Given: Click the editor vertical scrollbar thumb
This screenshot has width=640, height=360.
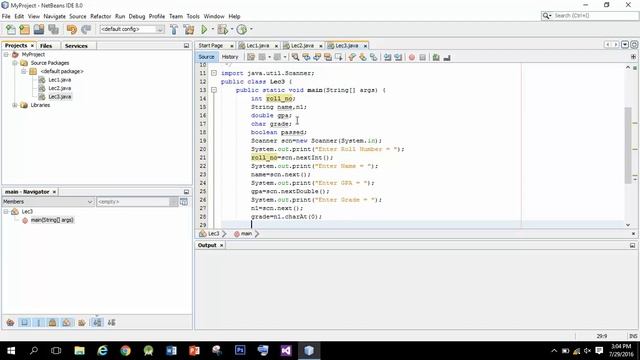Looking at the screenshot, I should click(628, 145).
